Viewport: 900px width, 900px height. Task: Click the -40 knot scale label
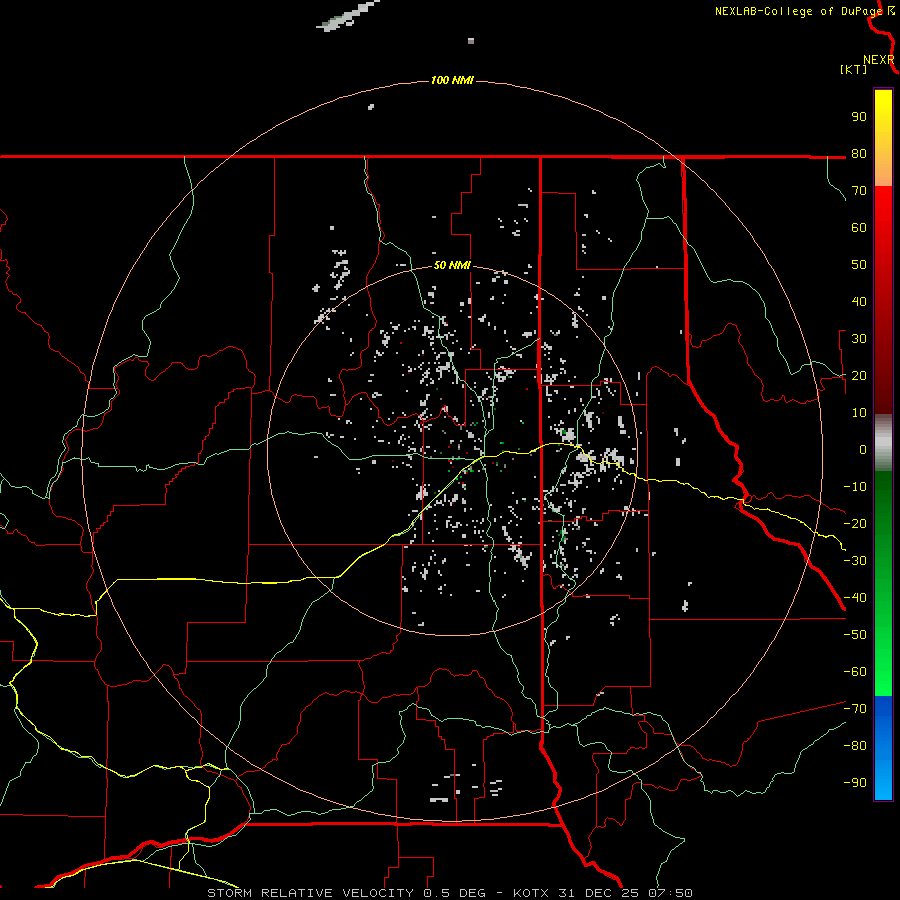coord(855,598)
